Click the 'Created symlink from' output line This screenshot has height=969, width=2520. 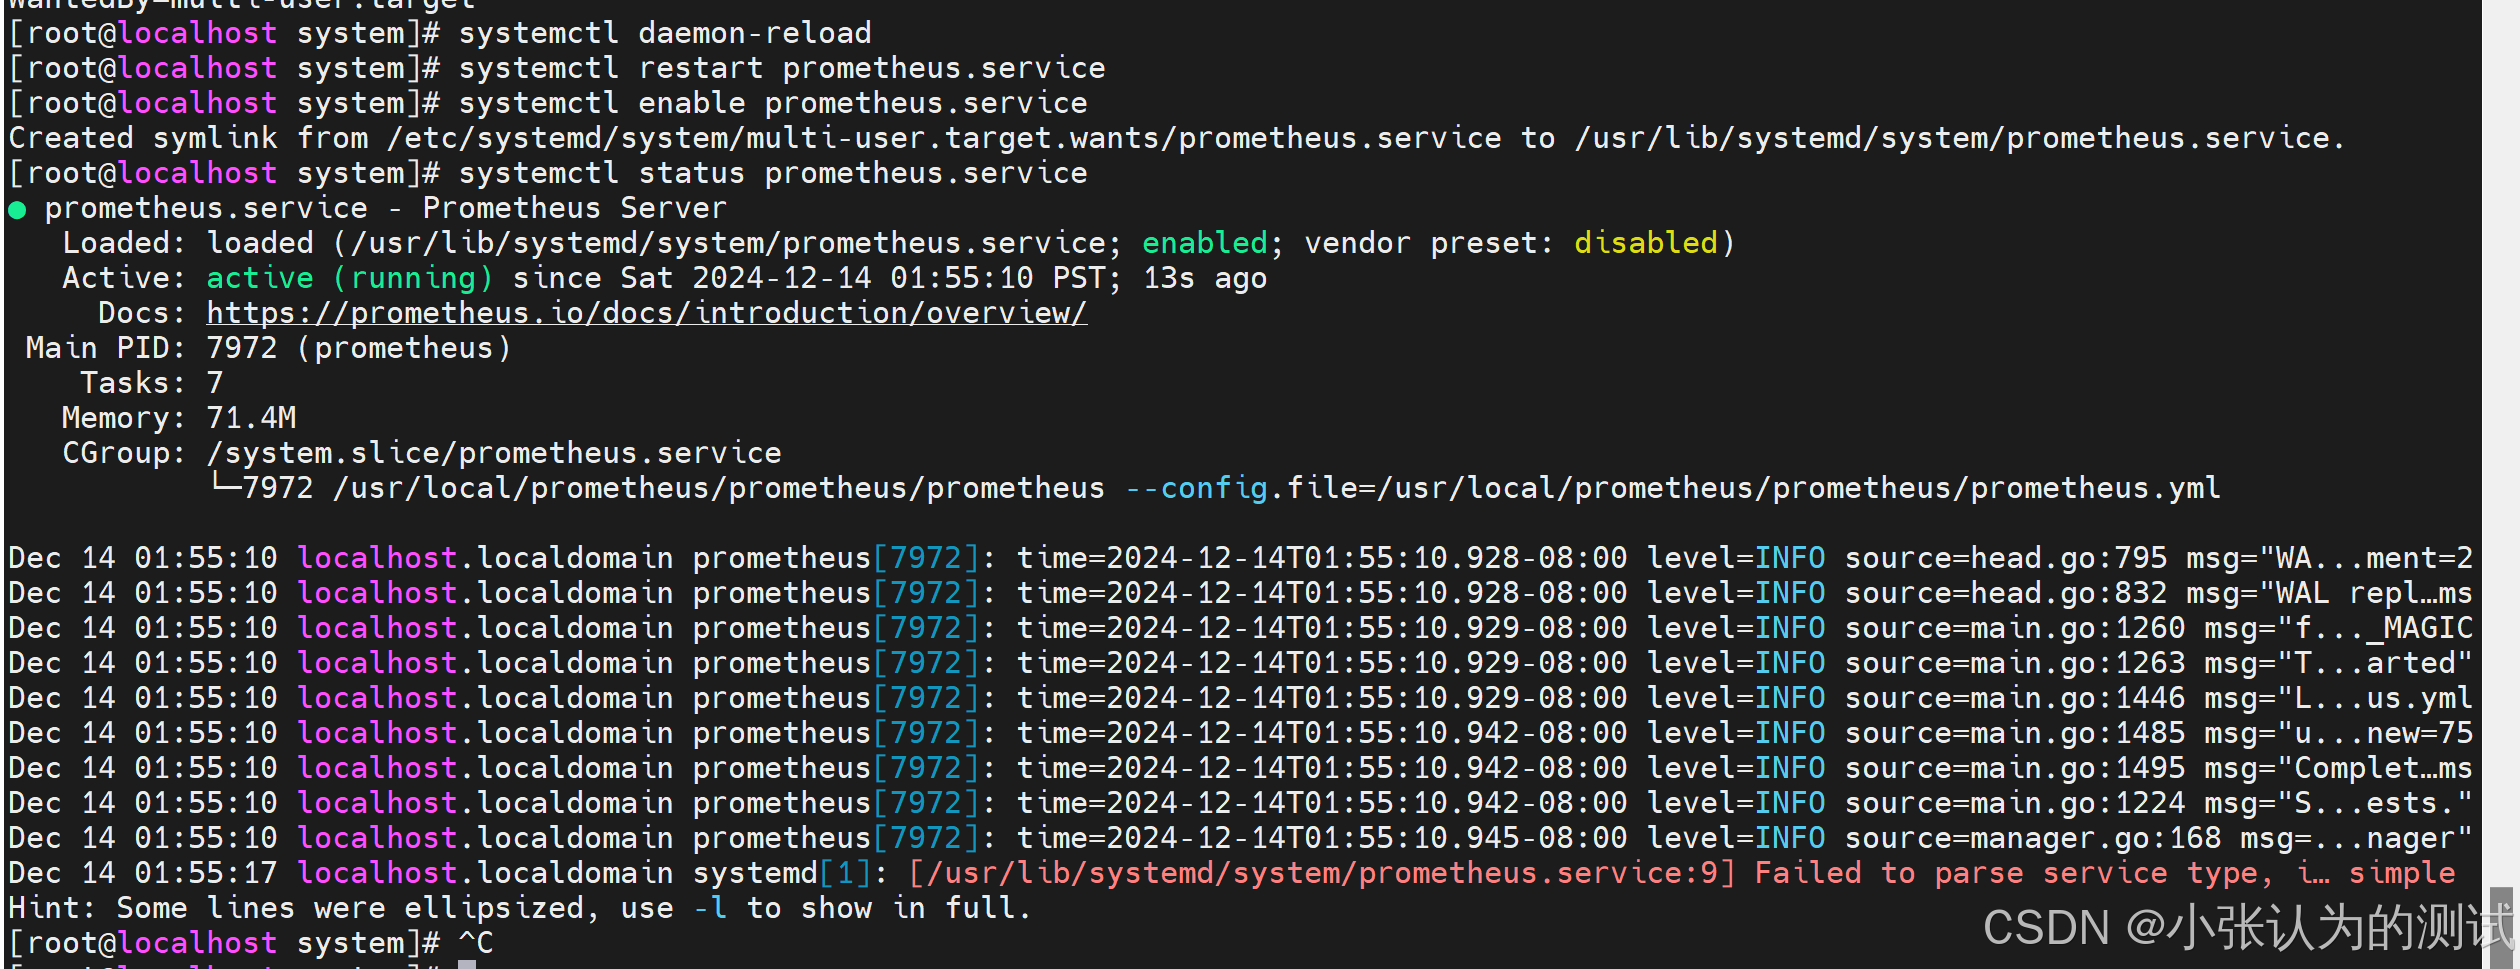[1176, 138]
